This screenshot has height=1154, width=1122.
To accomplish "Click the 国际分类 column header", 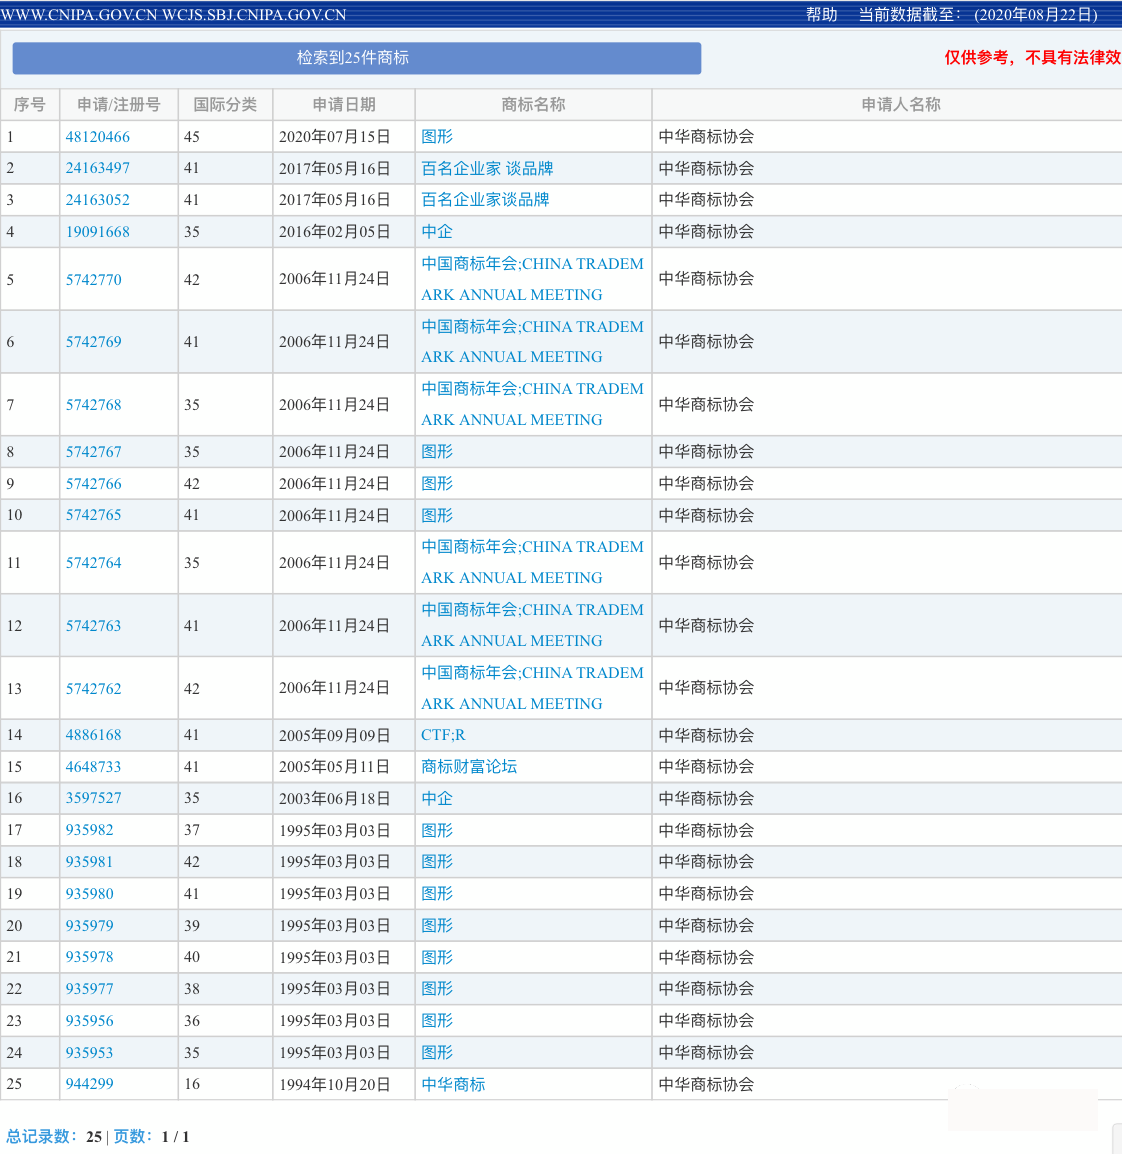I will pyautogui.click(x=225, y=105).
